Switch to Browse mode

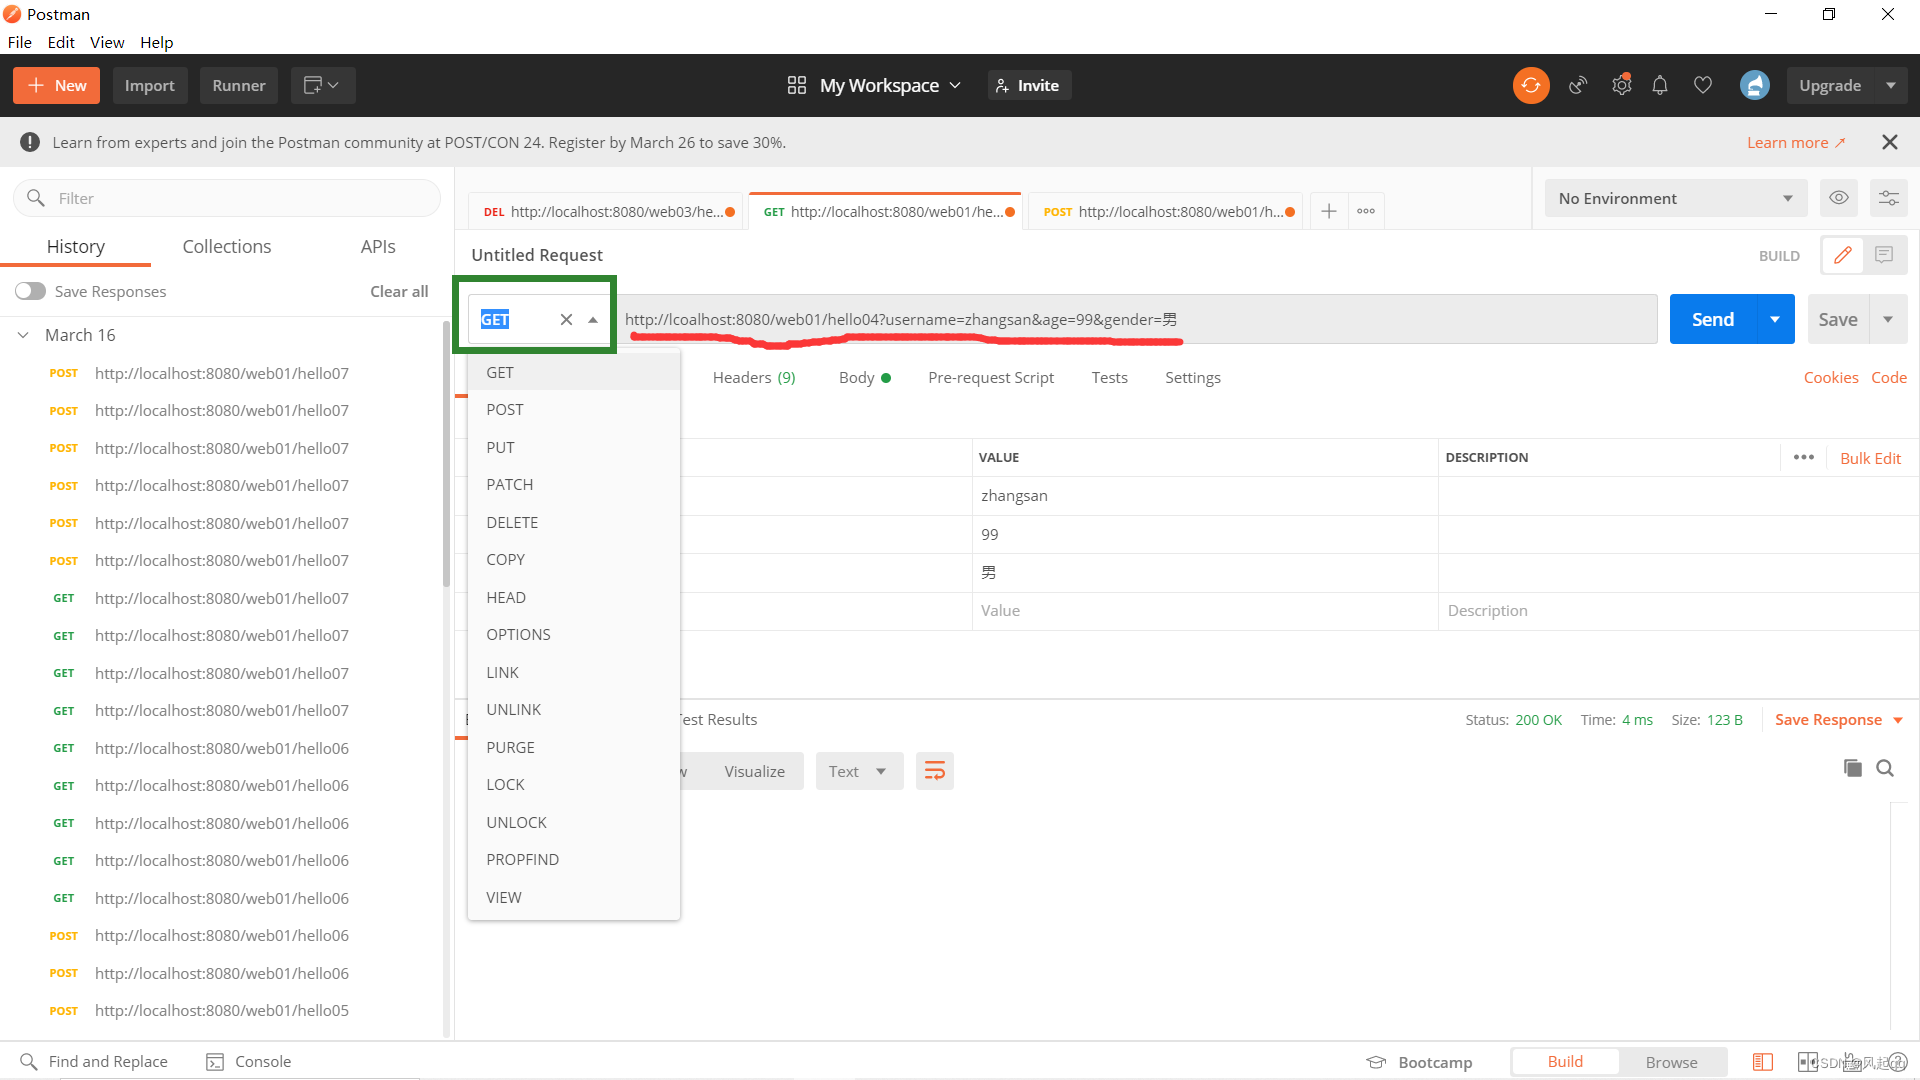(x=1671, y=1062)
